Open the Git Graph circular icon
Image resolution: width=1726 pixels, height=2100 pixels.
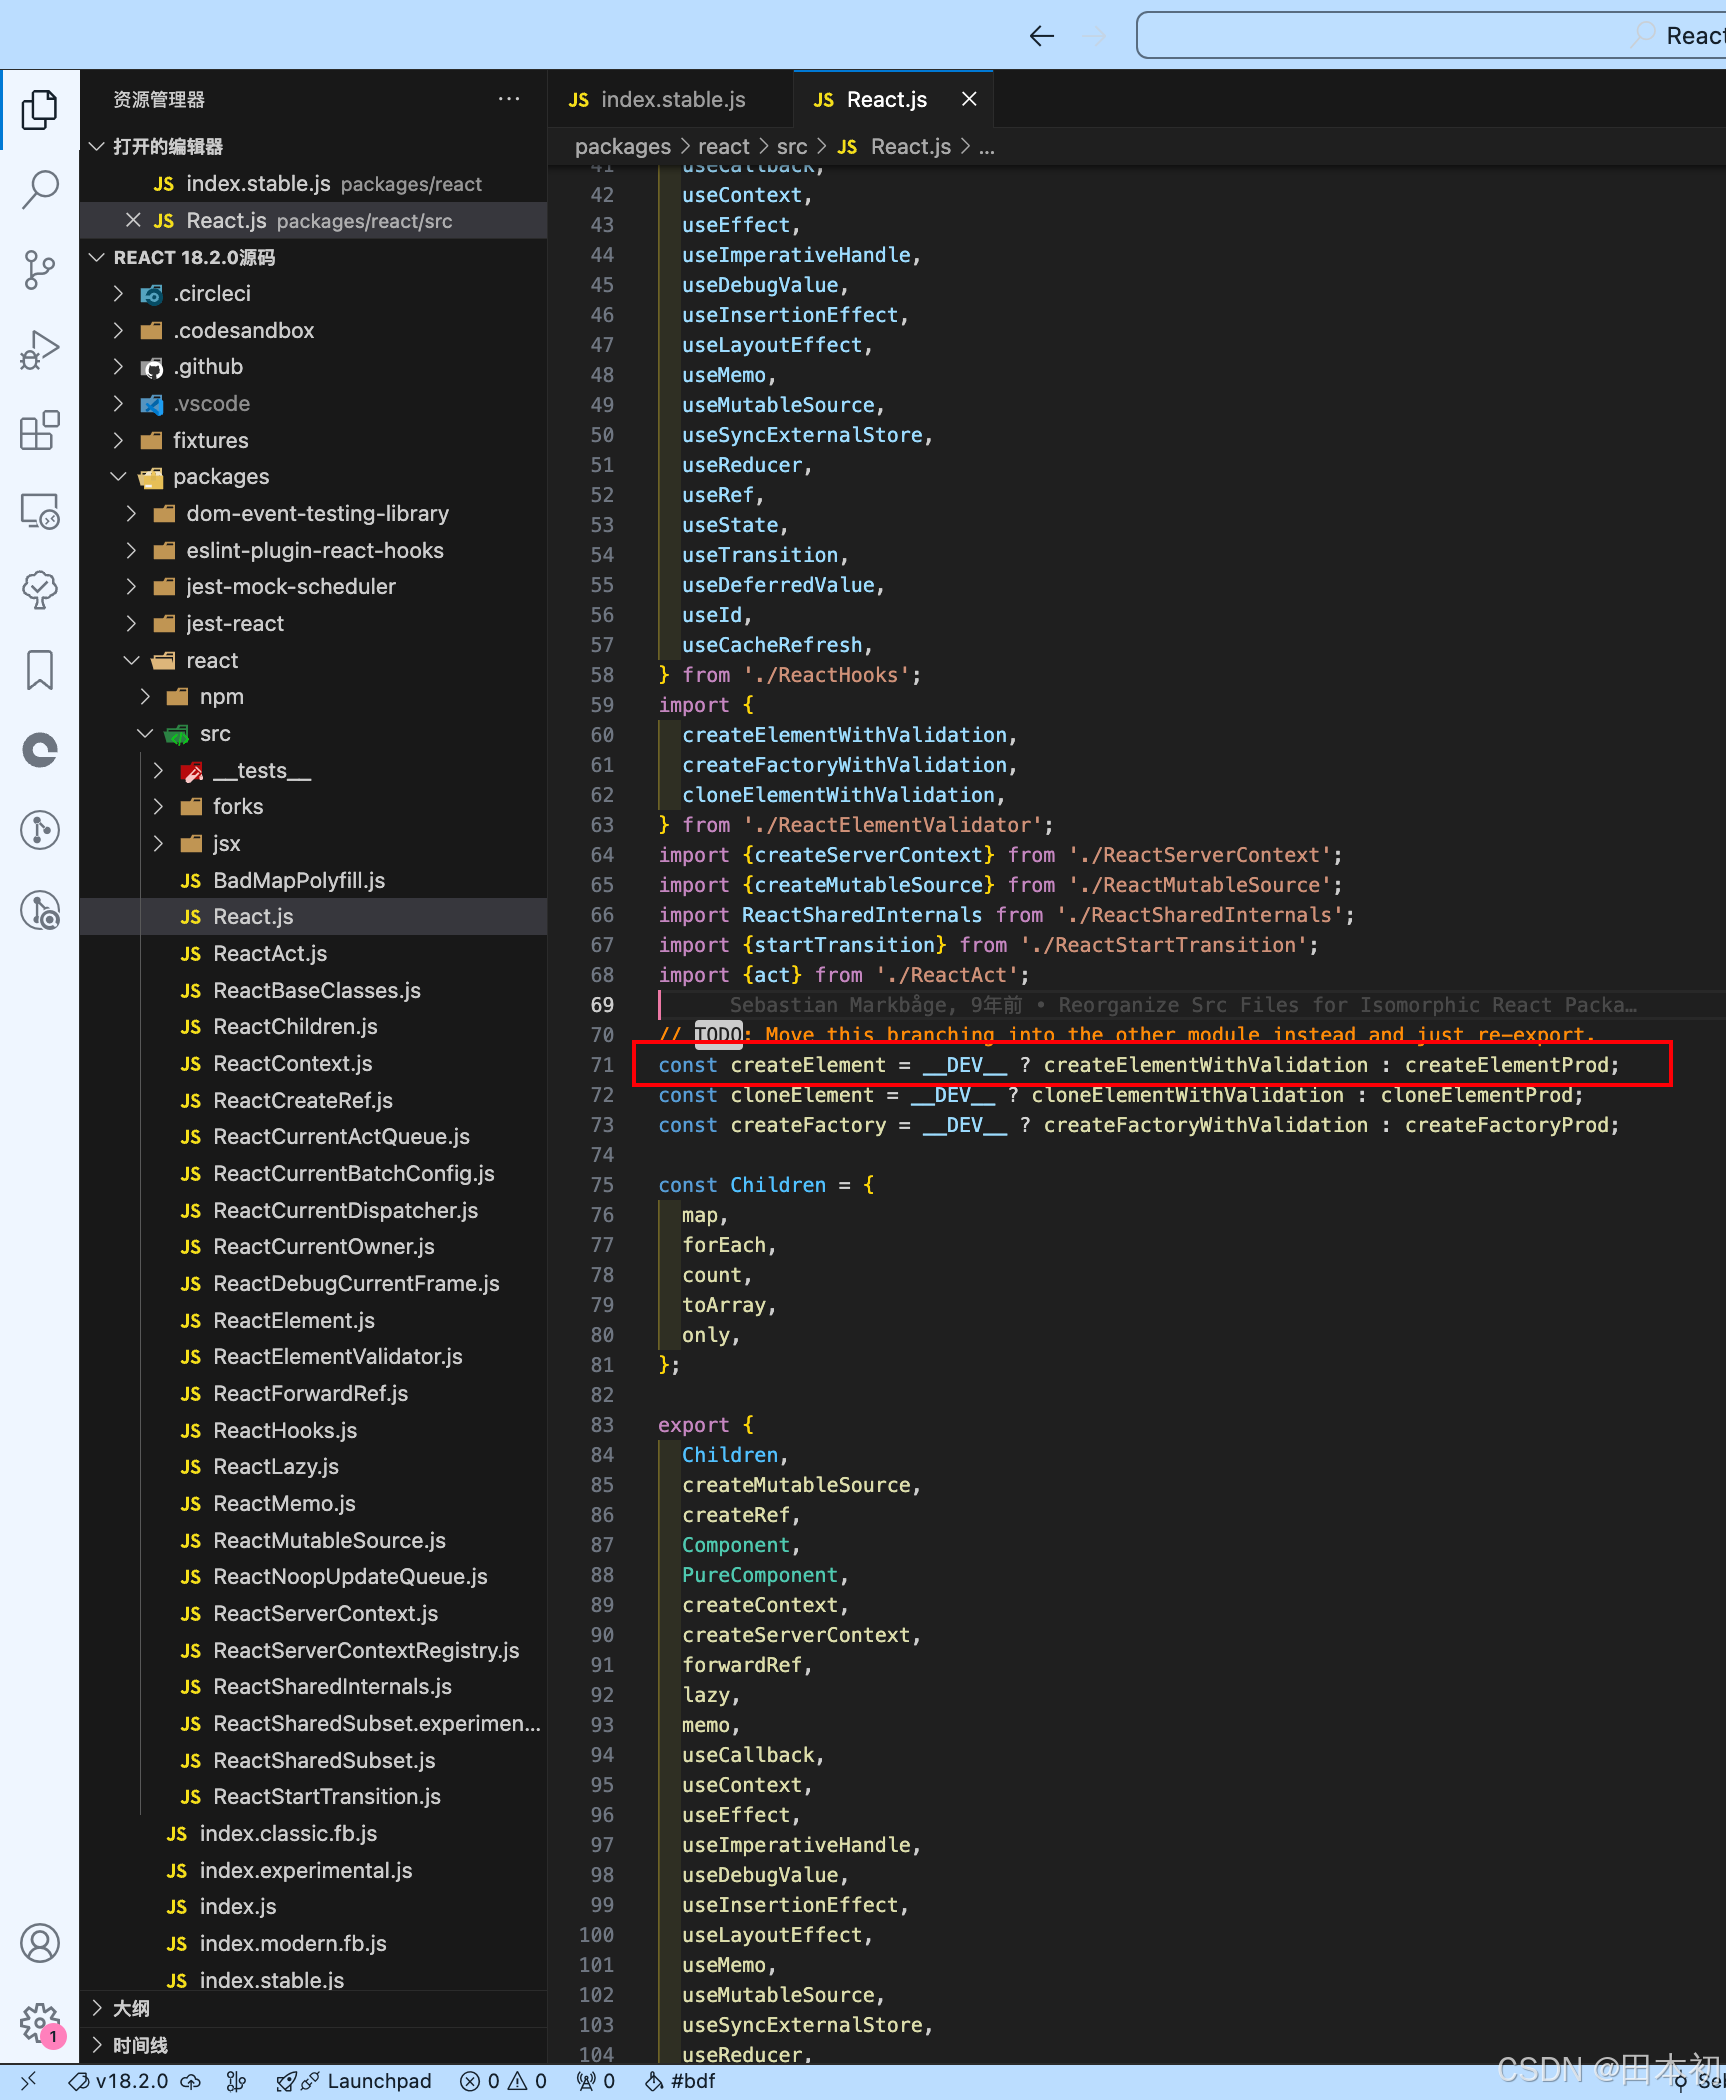tap(39, 830)
